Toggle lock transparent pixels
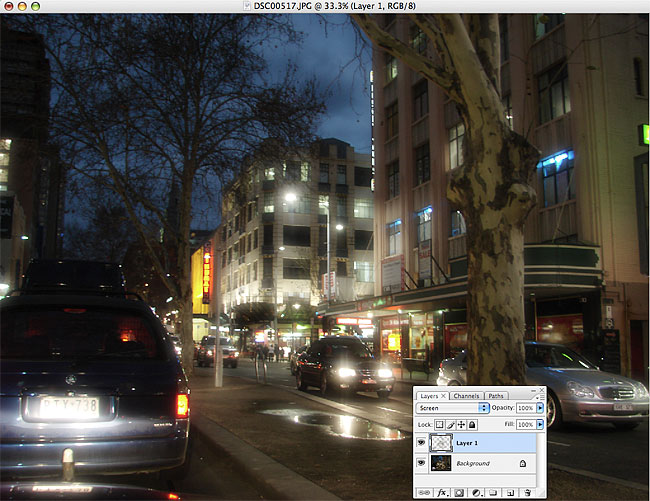 pos(439,424)
